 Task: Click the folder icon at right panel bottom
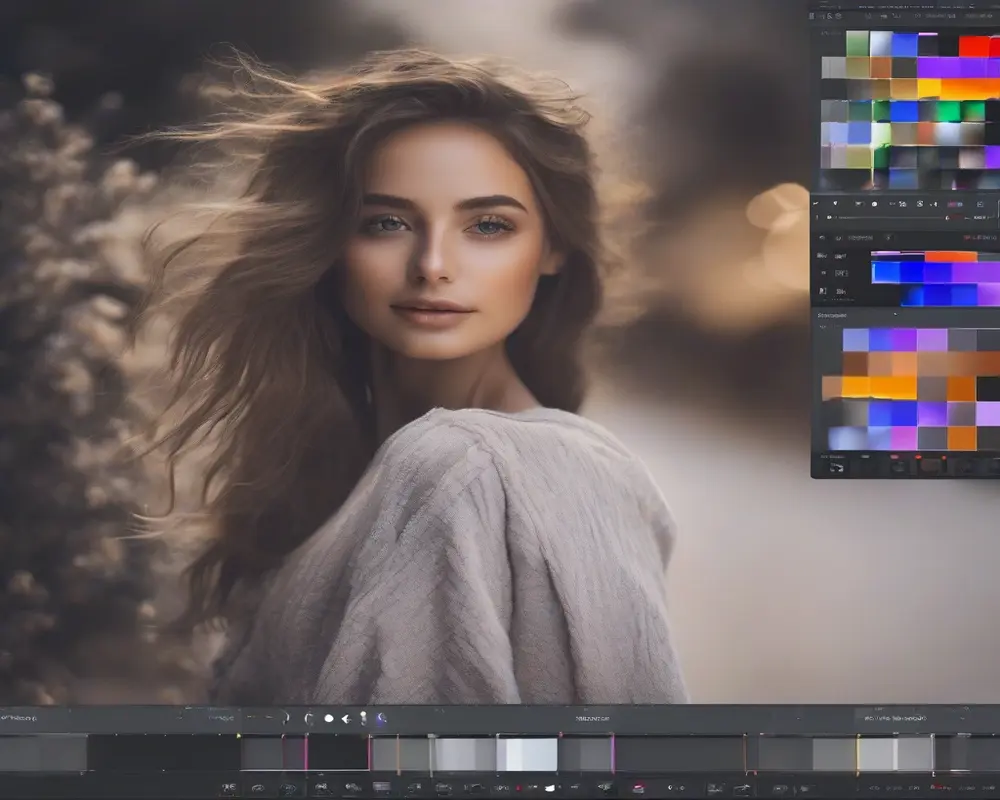click(836, 468)
